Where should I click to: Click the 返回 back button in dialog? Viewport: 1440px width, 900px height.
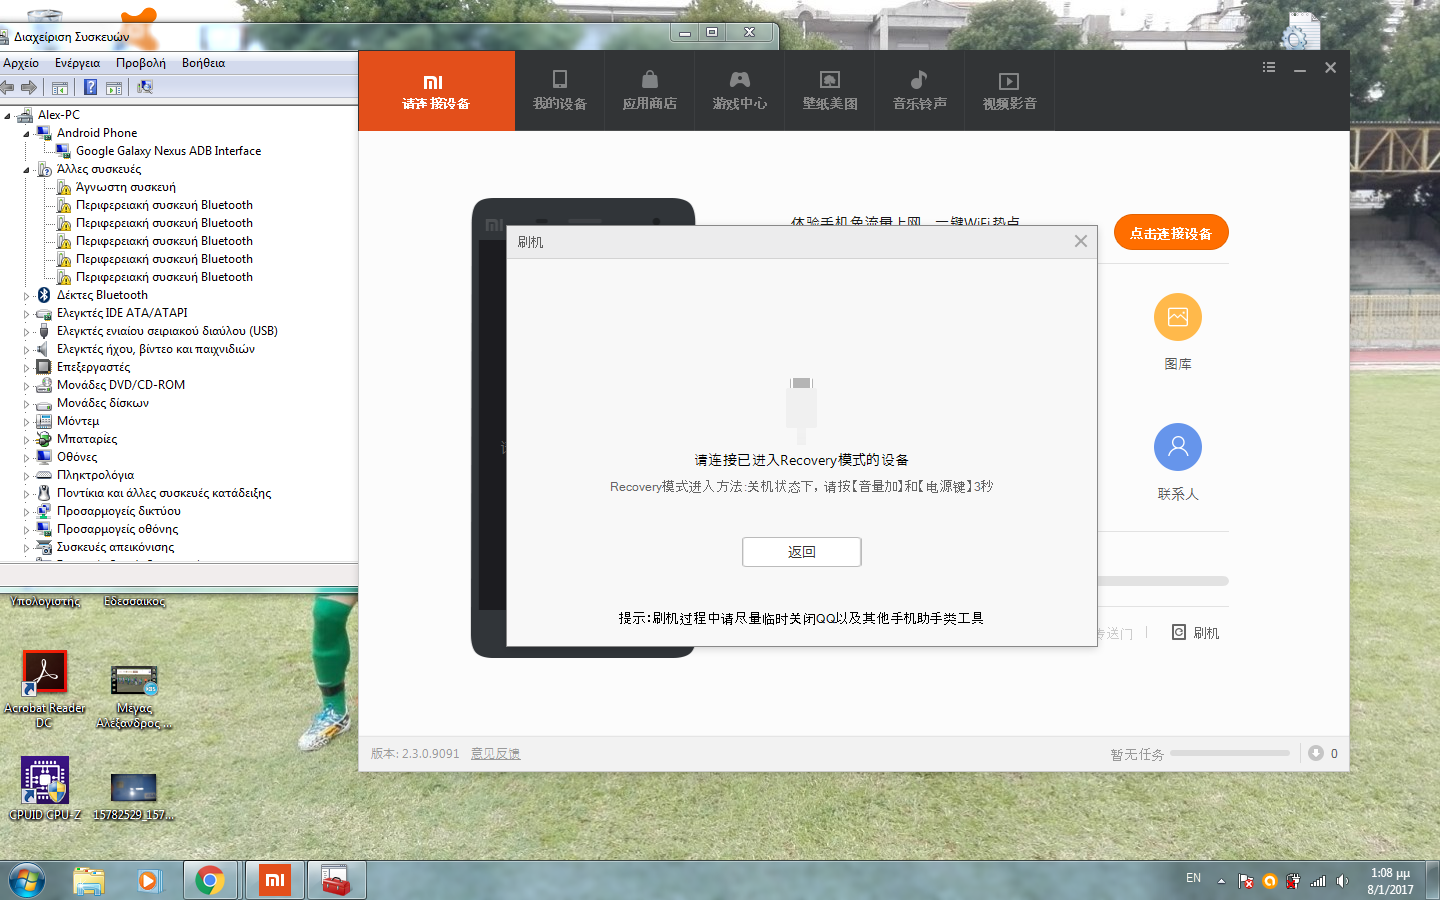tap(801, 552)
